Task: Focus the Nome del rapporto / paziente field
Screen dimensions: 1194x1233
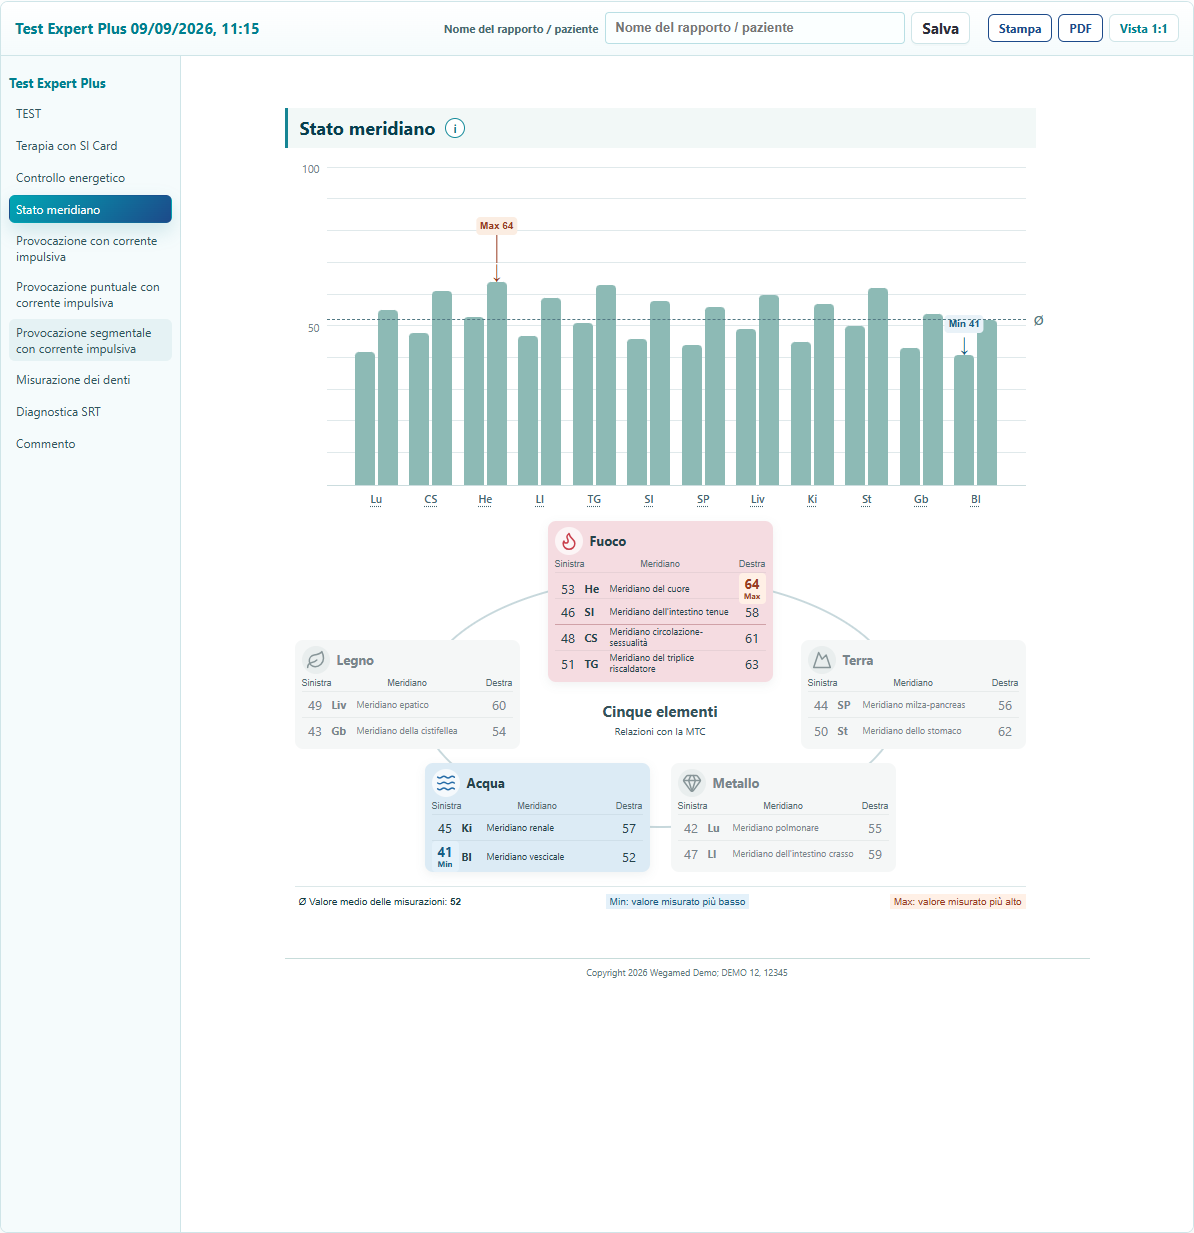Action: [x=755, y=28]
